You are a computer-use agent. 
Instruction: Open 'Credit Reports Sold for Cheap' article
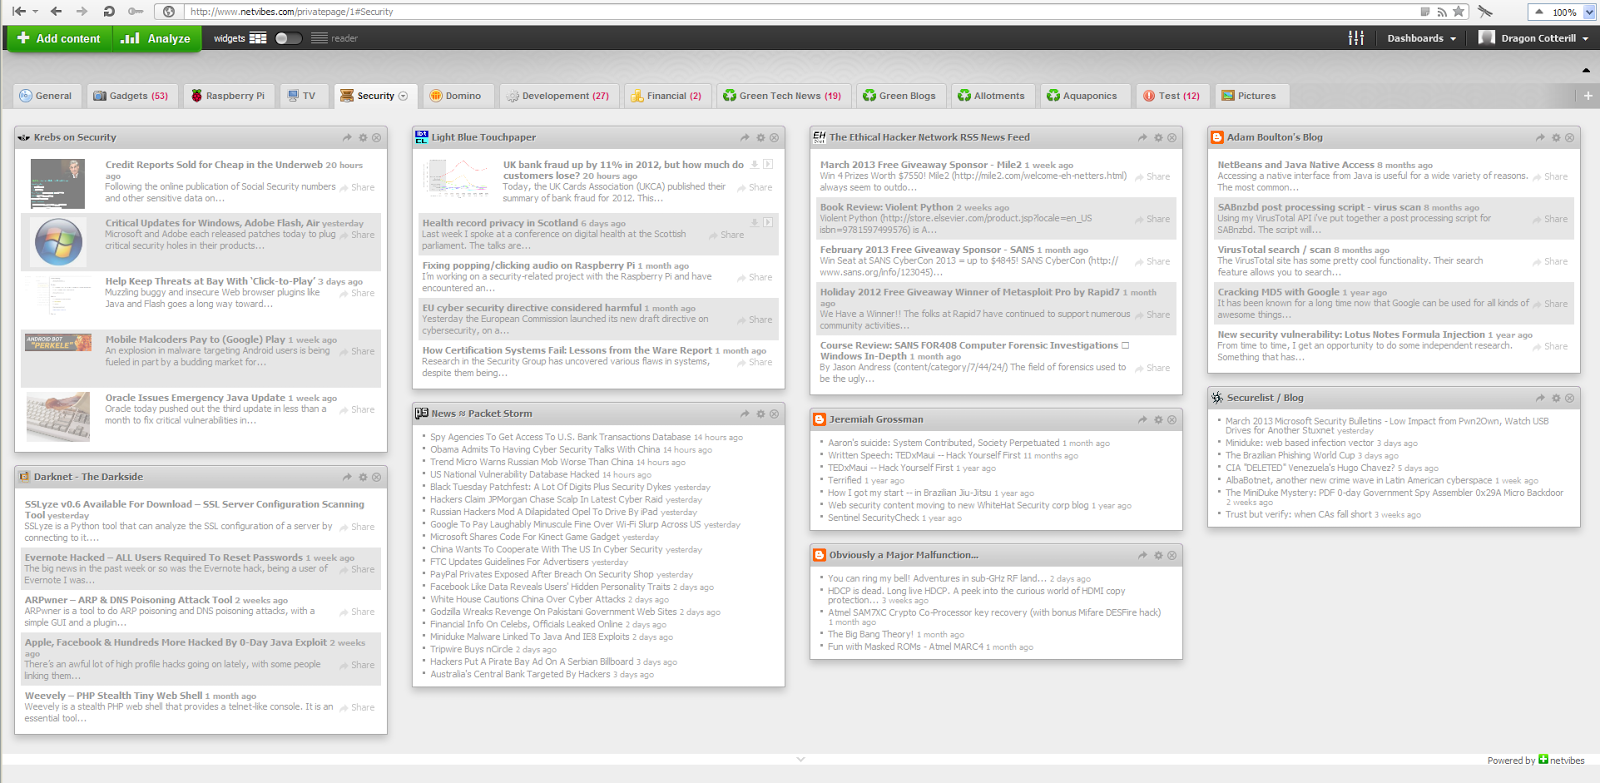214,165
